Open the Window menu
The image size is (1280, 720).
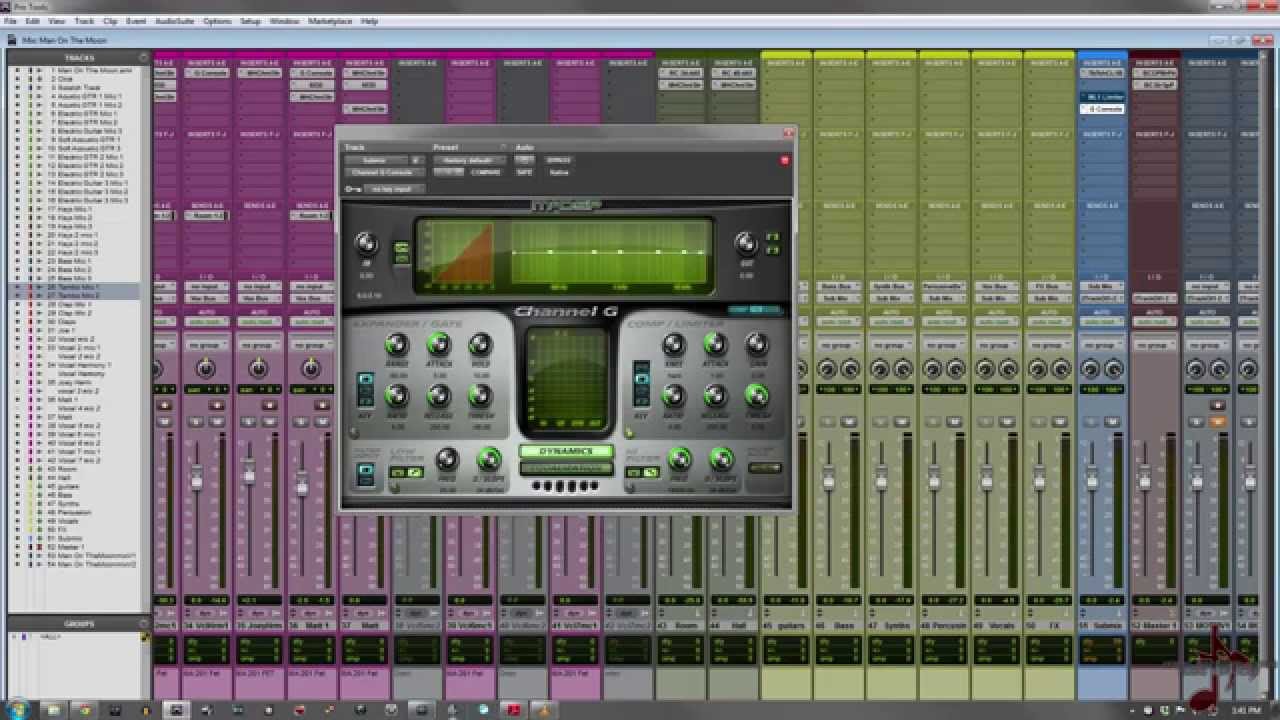[284, 20]
